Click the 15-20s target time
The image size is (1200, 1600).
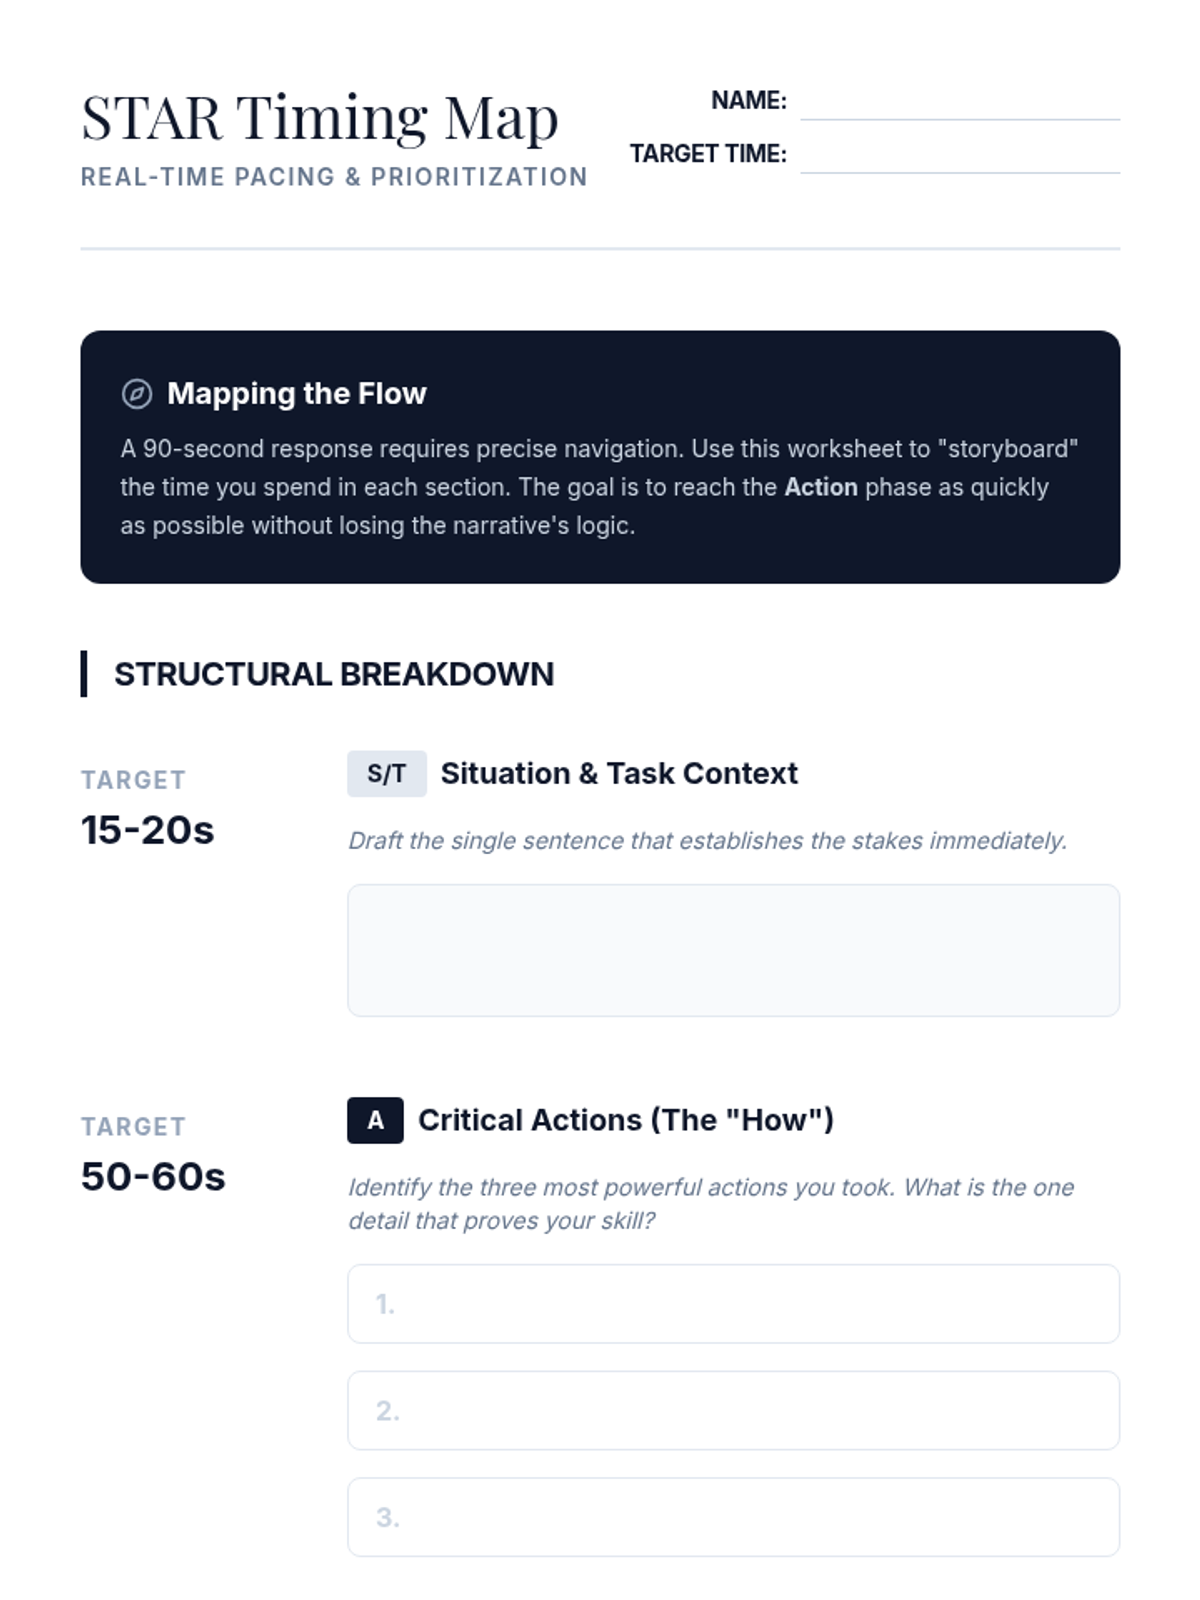coord(147,830)
